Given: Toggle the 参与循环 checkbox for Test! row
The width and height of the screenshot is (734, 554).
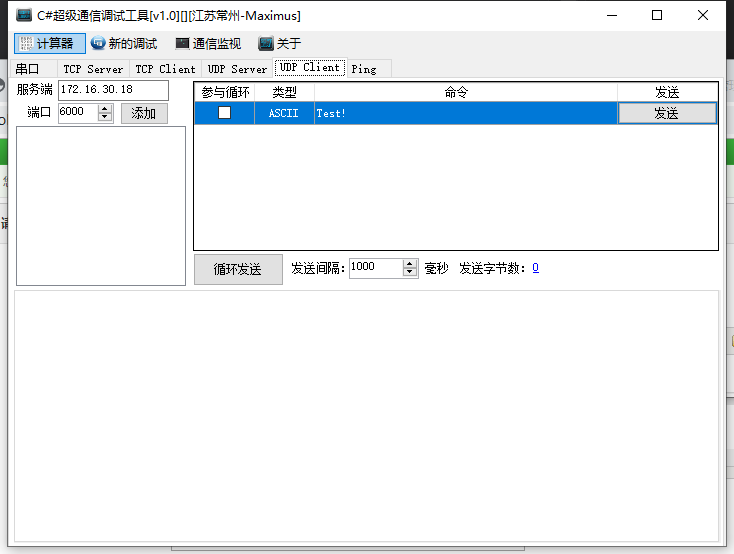Looking at the screenshot, I should coord(224,113).
